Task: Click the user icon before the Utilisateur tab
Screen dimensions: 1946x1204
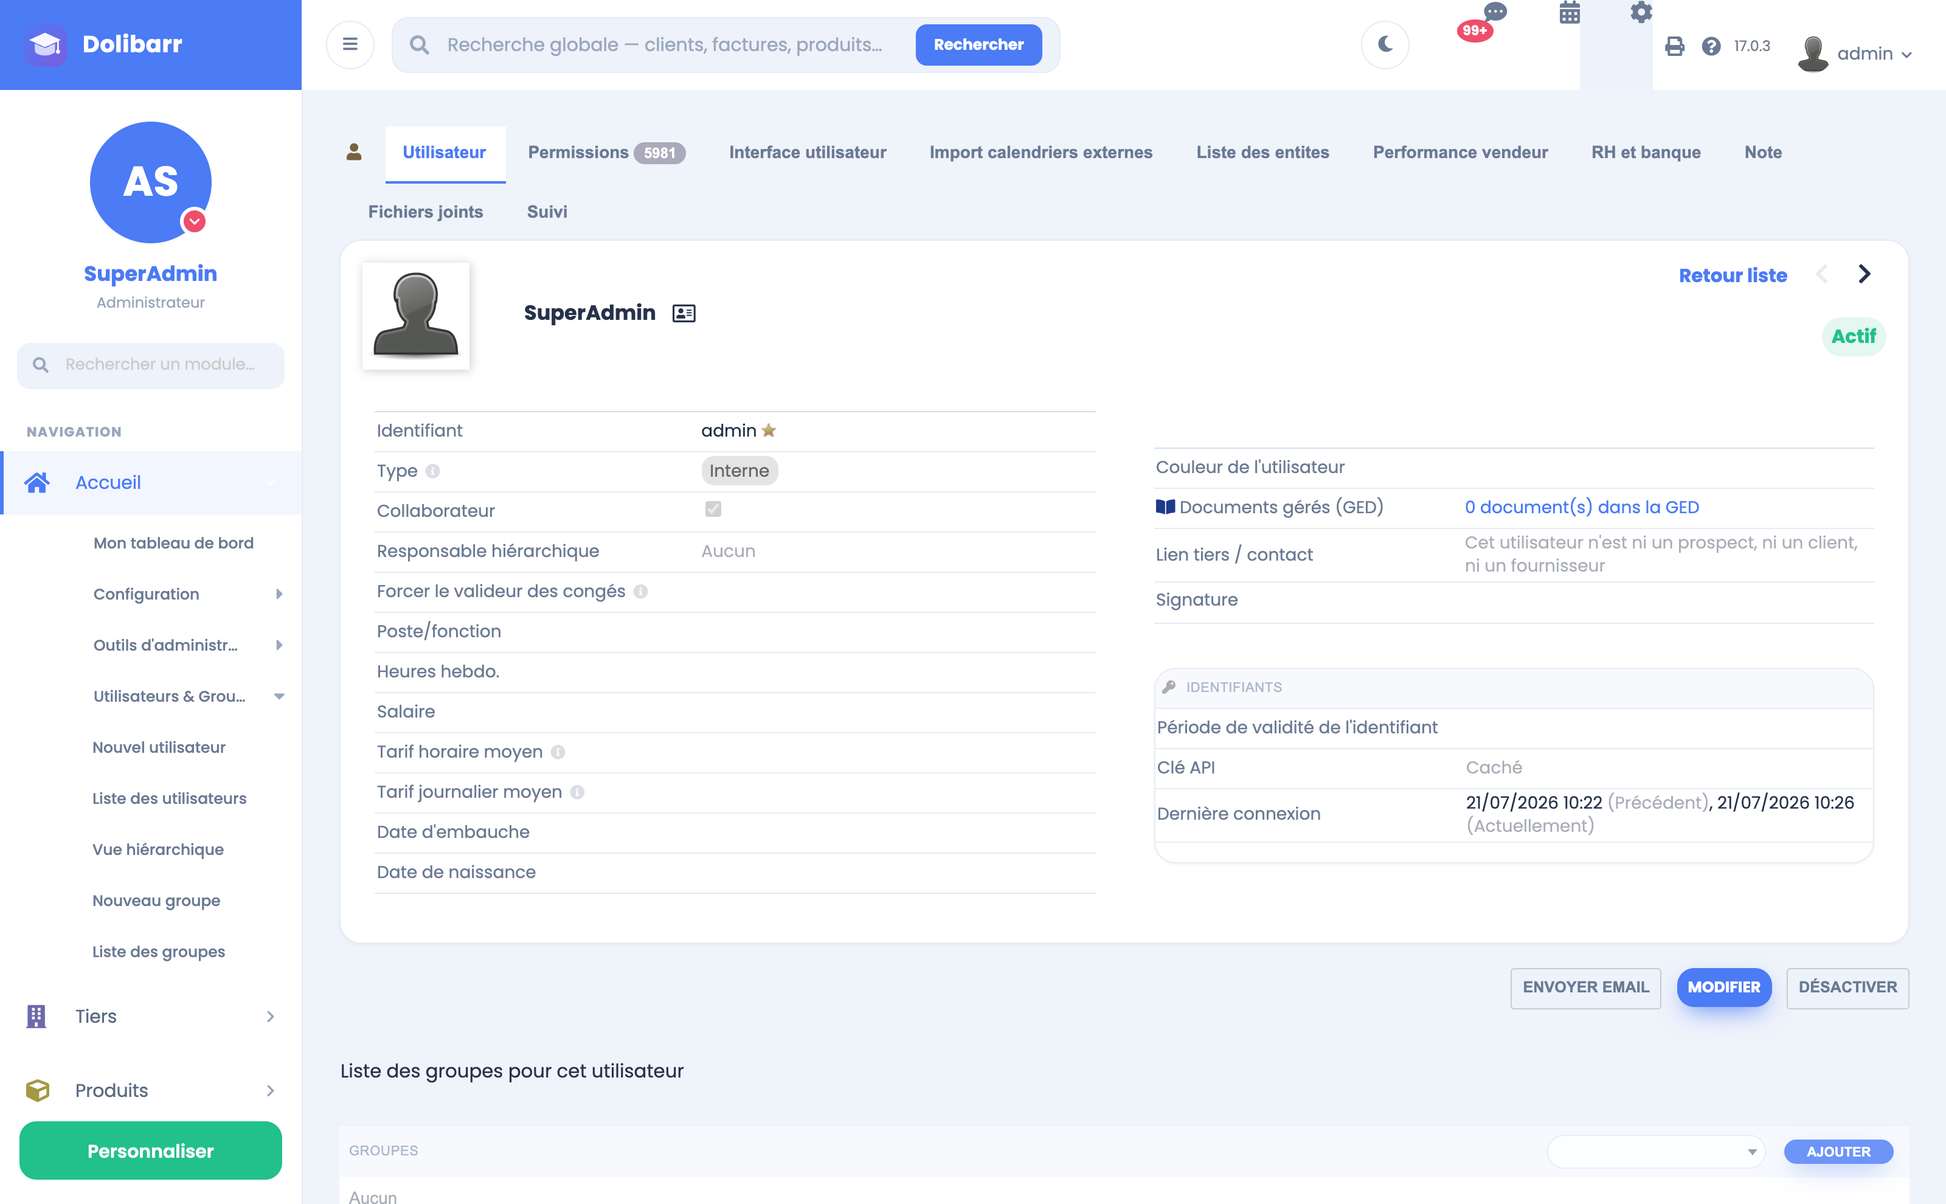Action: (354, 152)
